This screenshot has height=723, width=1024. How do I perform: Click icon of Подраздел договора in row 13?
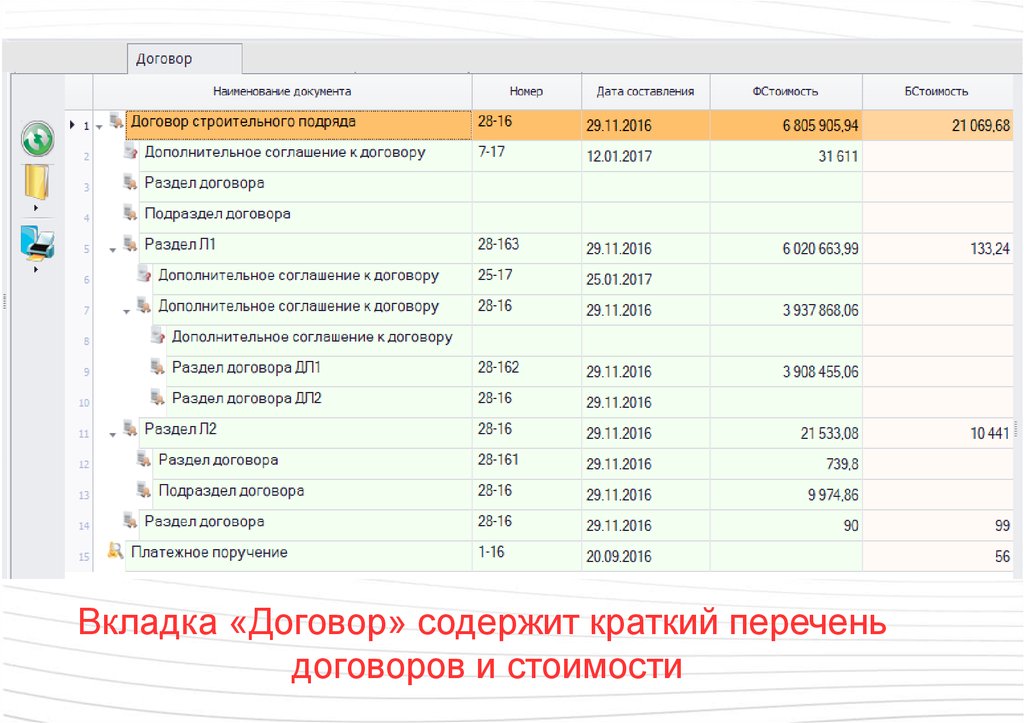point(144,490)
